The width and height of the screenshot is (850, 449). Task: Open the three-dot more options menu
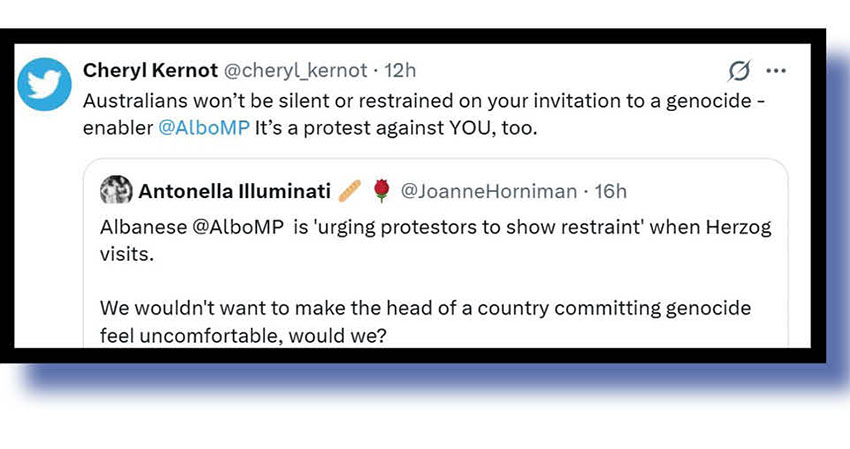point(776,71)
